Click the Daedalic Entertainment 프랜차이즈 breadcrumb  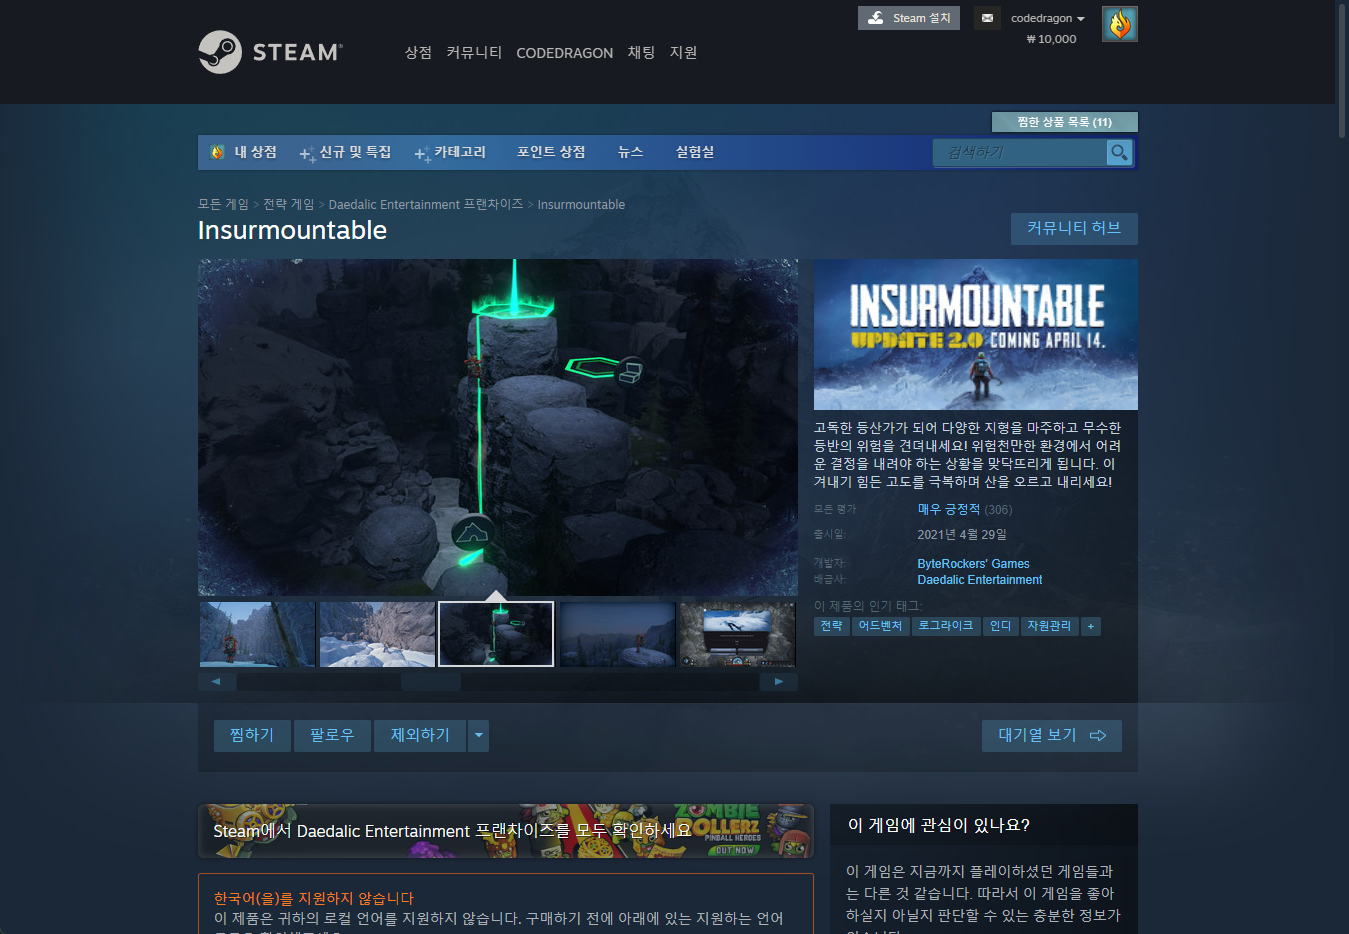426,204
